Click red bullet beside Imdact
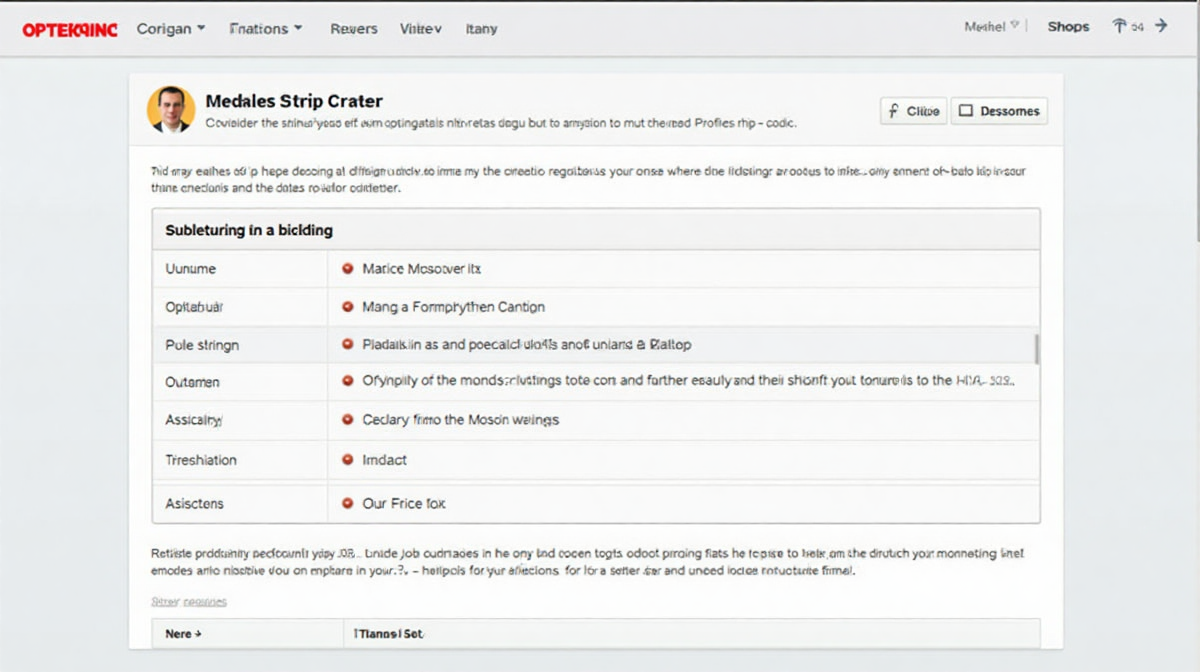 click(x=347, y=460)
